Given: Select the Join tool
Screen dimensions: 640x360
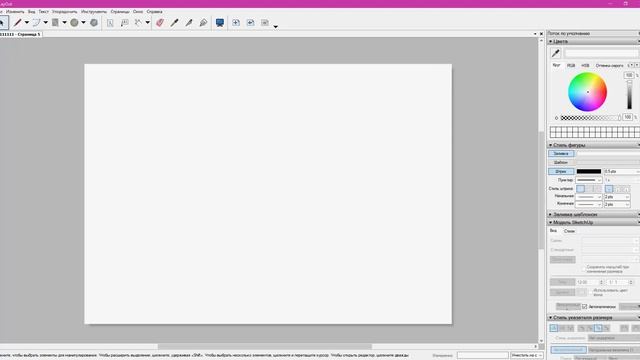Looking at the screenshot, I should pyautogui.click(x=203, y=23).
